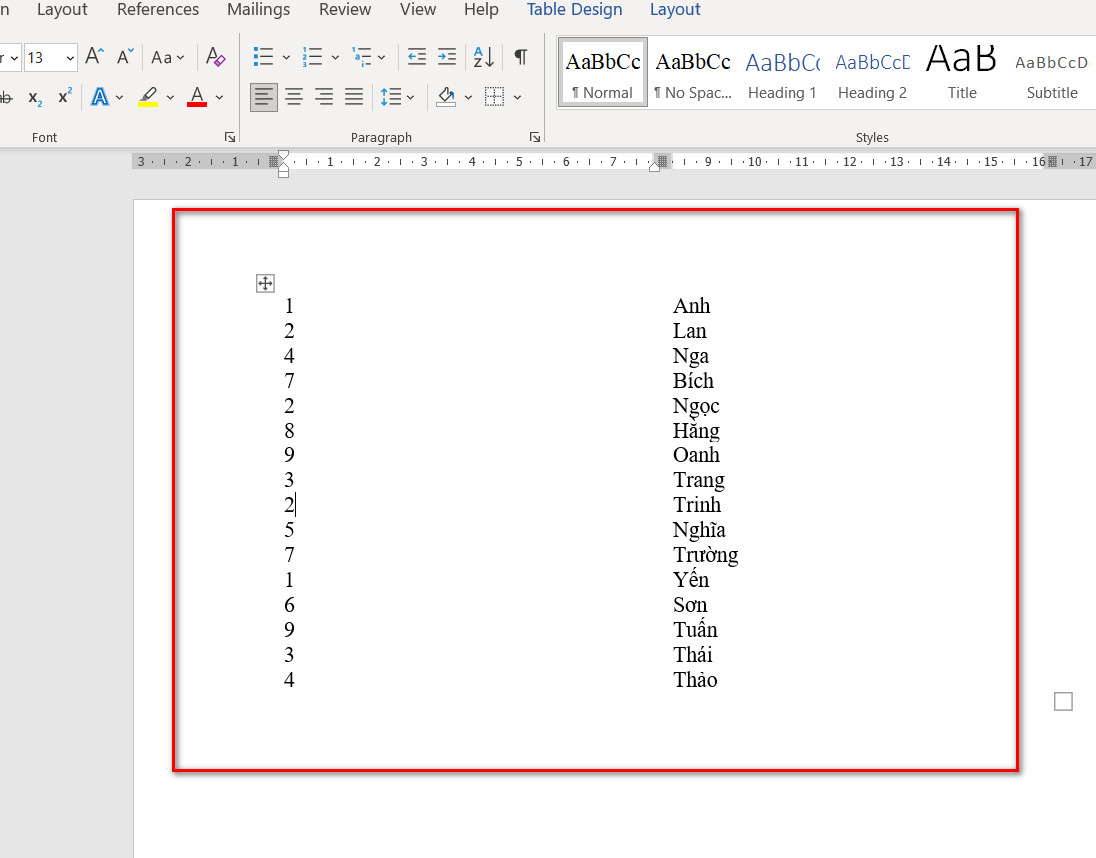The image size is (1096, 858).
Task: Apply the red font color swatch
Action: click(197, 97)
